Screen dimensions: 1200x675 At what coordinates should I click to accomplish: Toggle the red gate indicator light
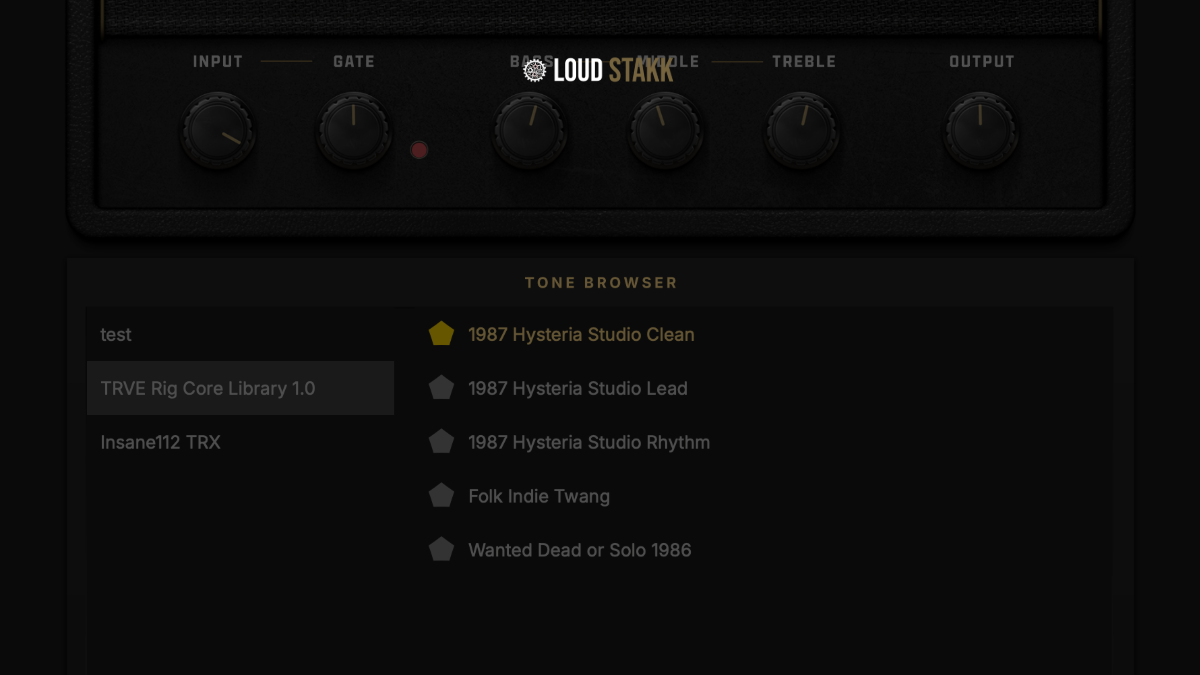click(x=419, y=150)
